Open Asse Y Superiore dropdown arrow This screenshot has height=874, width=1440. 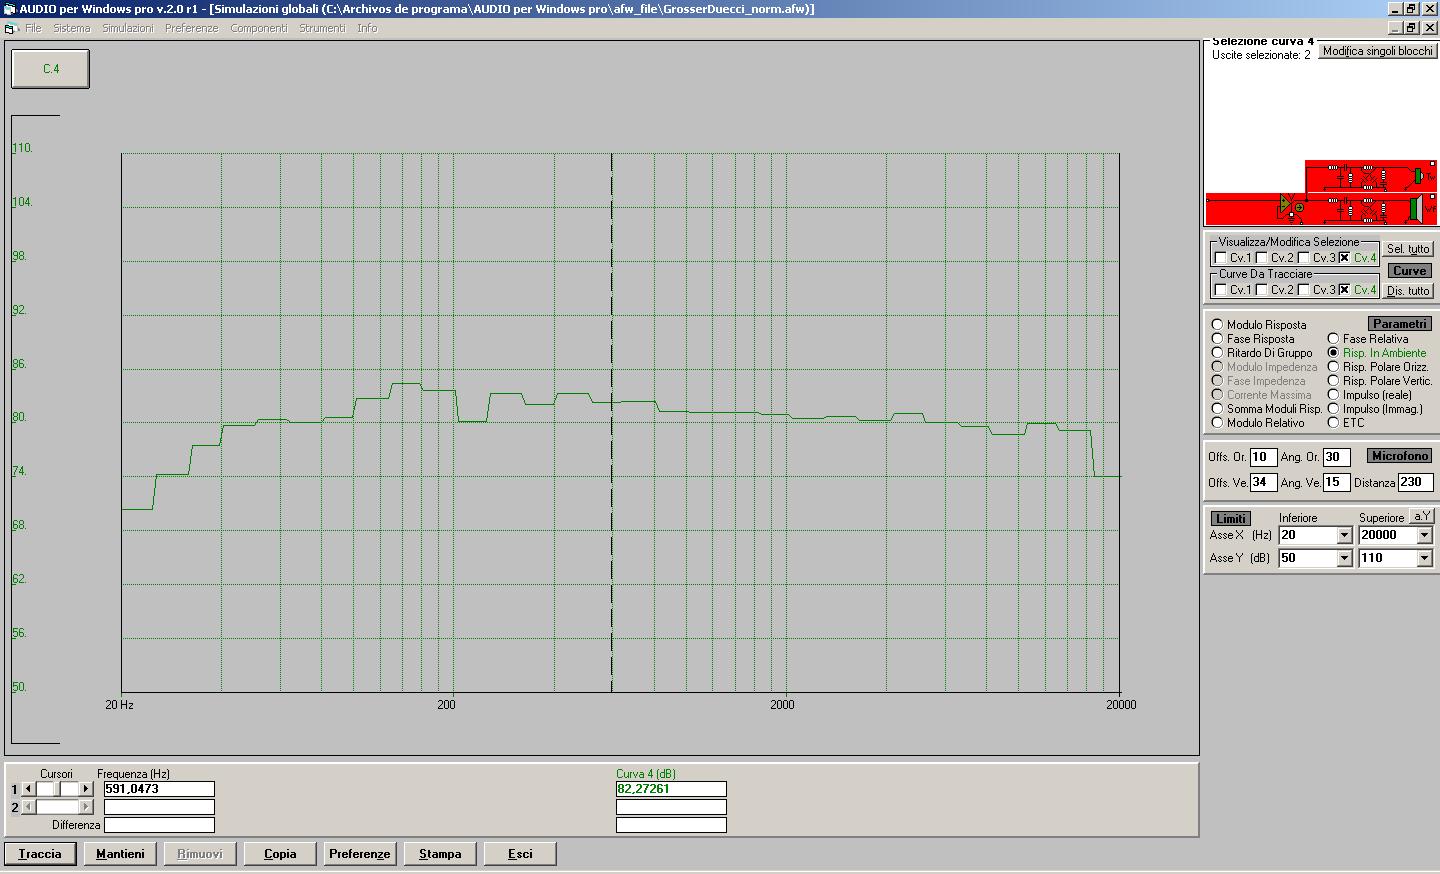click(x=1424, y=558)
